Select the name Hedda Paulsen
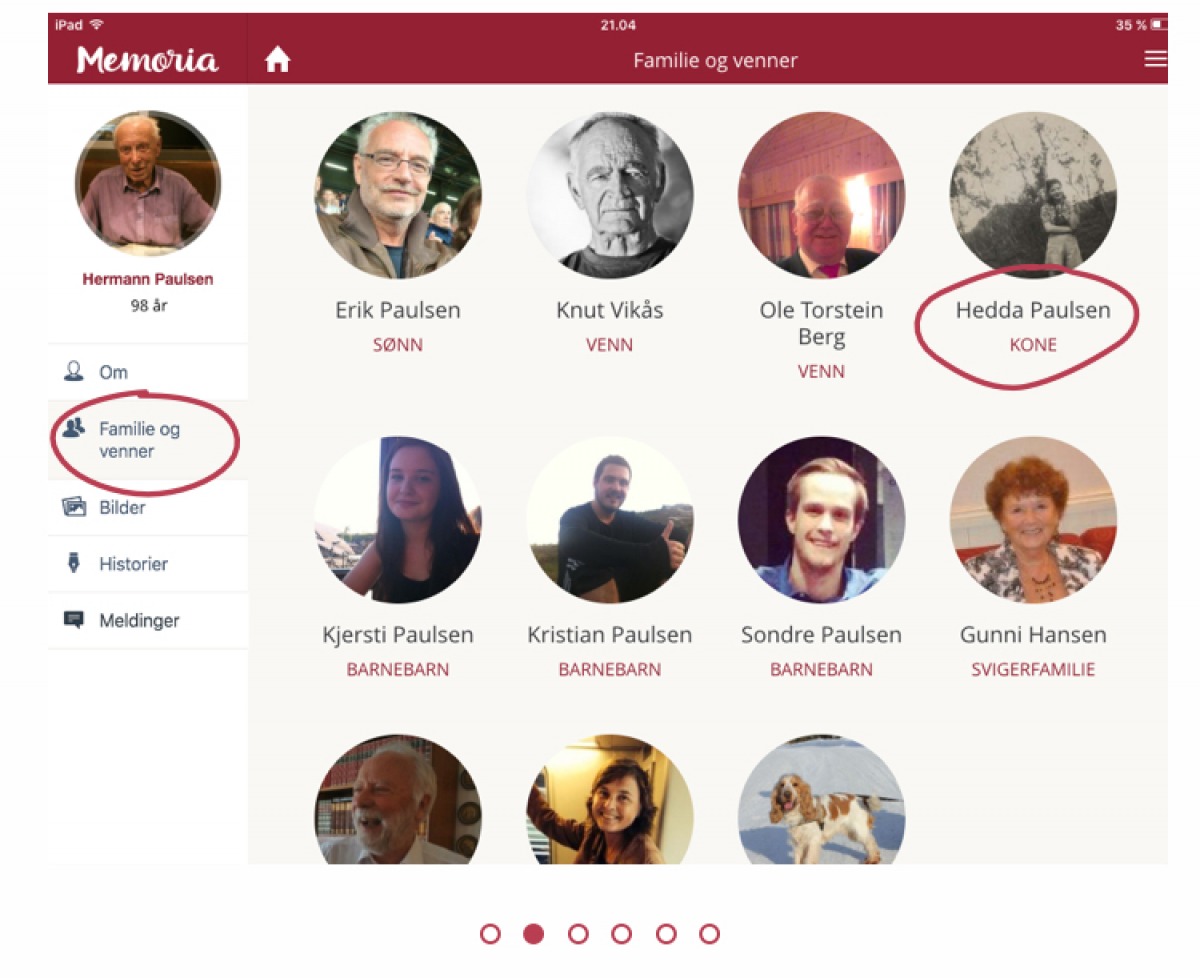Image resolution: width=1200 pixels, height=978 pixels. click(1033, 310)
